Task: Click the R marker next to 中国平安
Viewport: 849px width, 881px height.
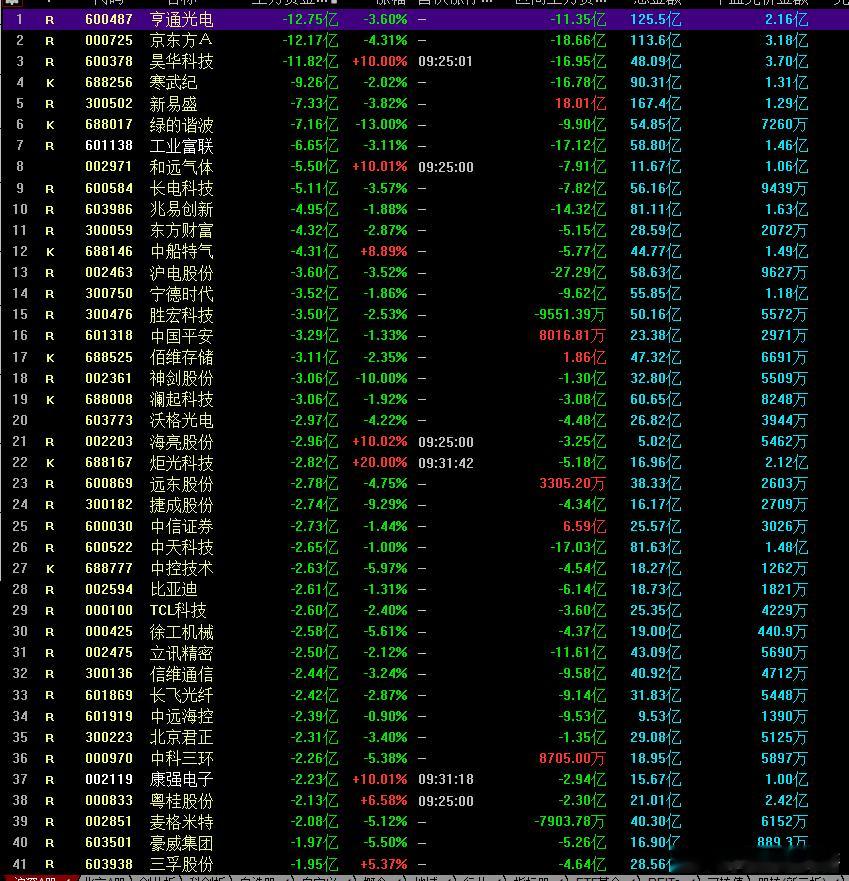Action: point(49,336)
